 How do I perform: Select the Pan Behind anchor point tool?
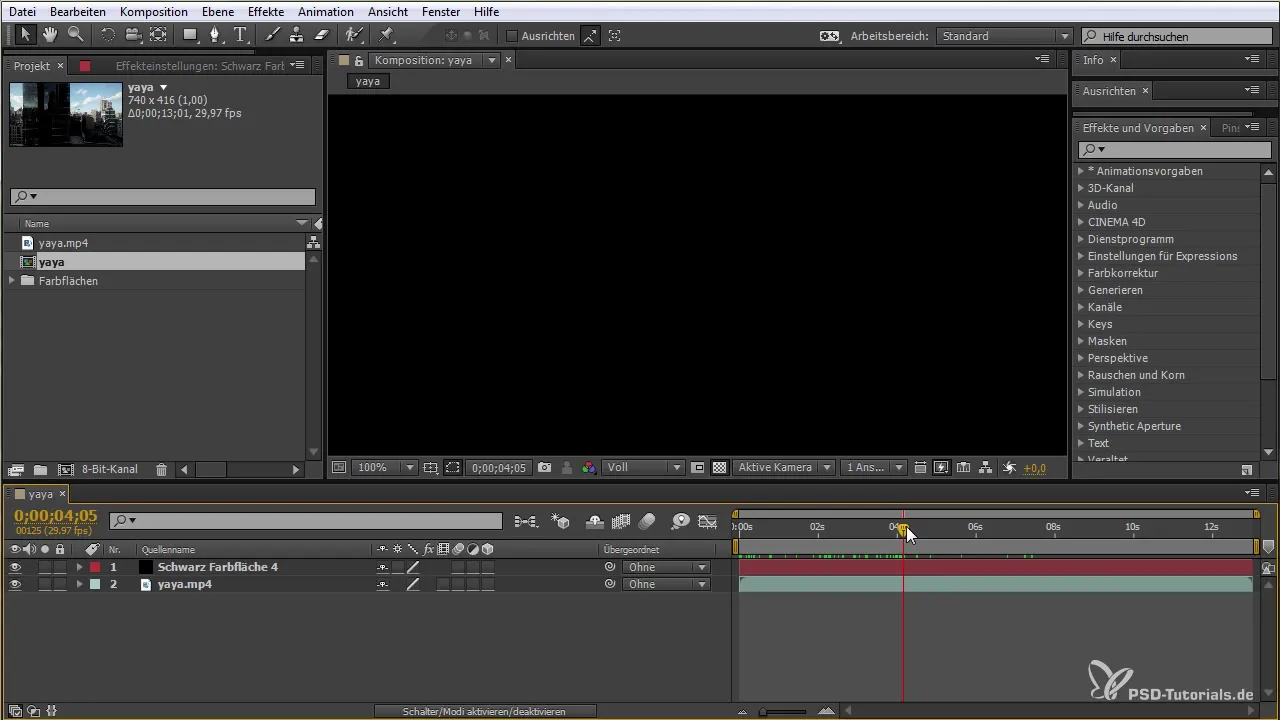[158, 35]
